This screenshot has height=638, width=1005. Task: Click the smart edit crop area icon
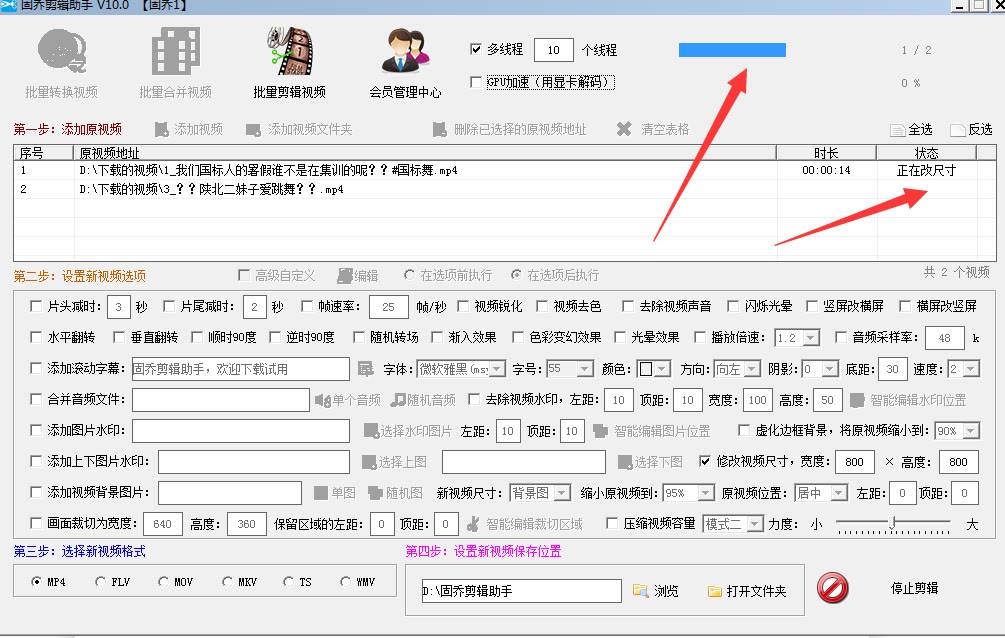coord(473,524)
